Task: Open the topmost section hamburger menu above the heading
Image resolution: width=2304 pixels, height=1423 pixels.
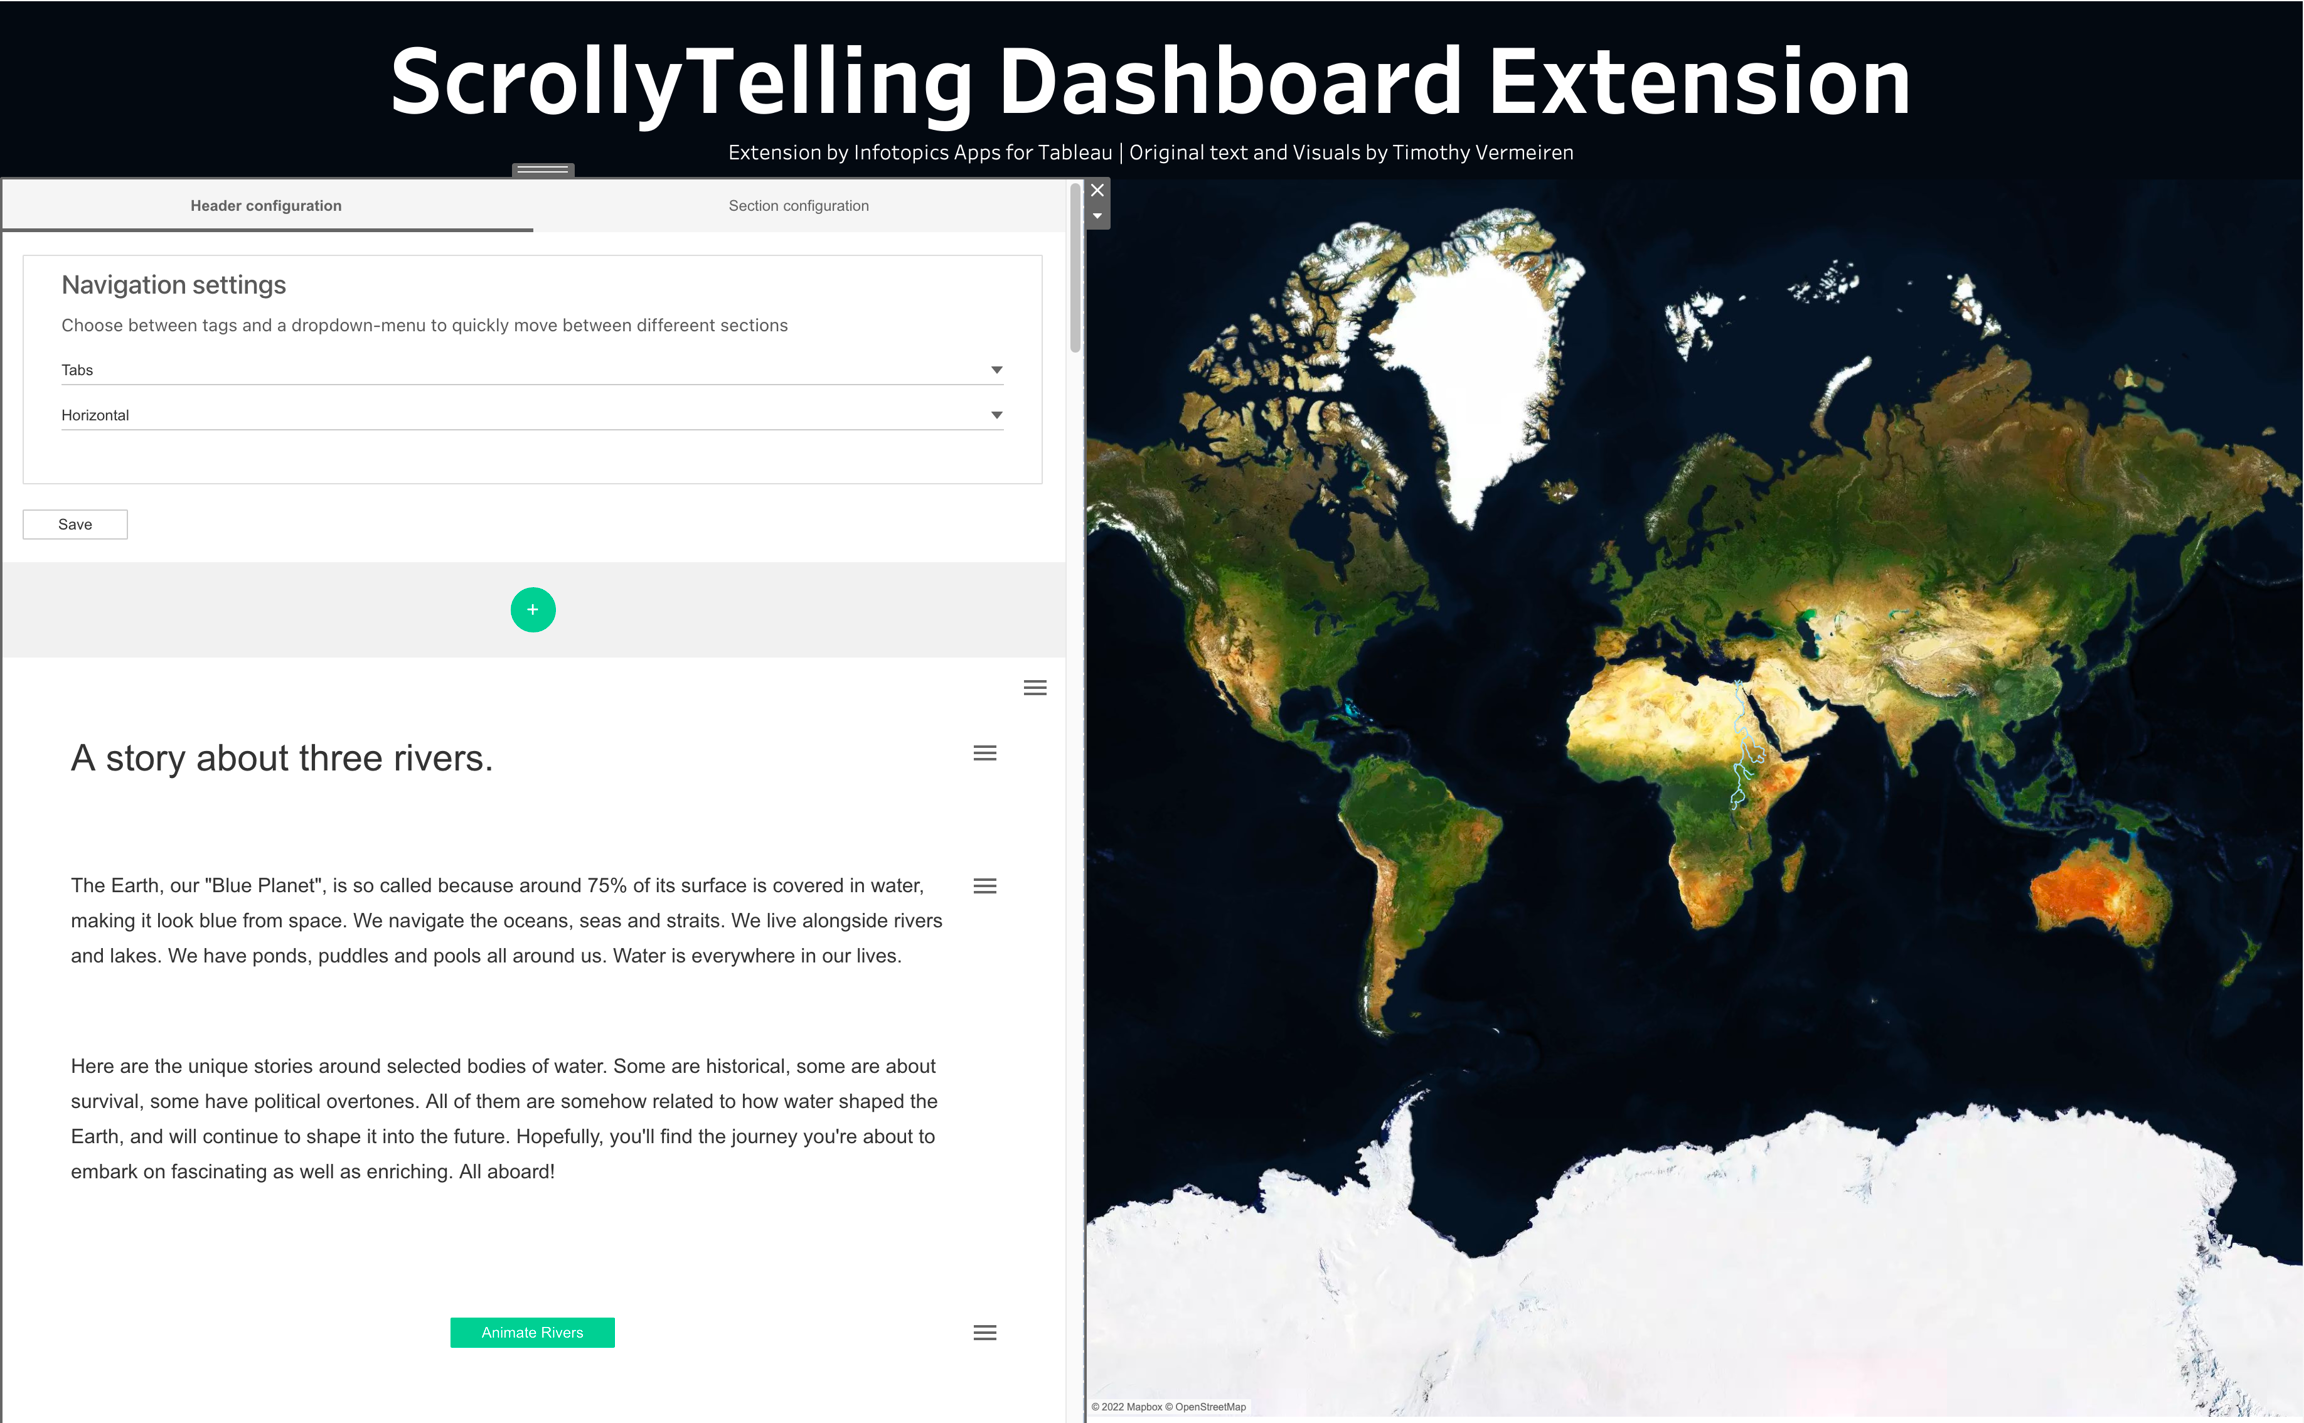Action: pyautogui.click(x=1035, y=688)
